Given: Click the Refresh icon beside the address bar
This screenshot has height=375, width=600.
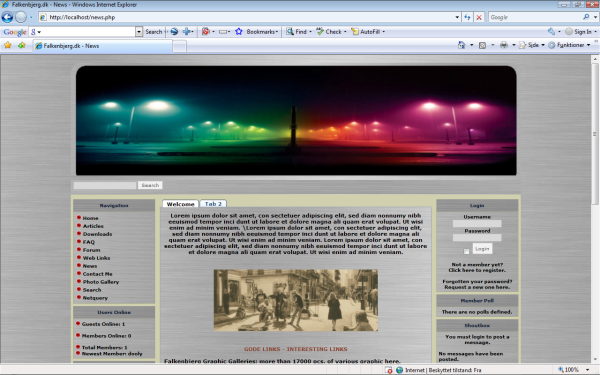Looking at the screenshot, I should coord(467,17).
